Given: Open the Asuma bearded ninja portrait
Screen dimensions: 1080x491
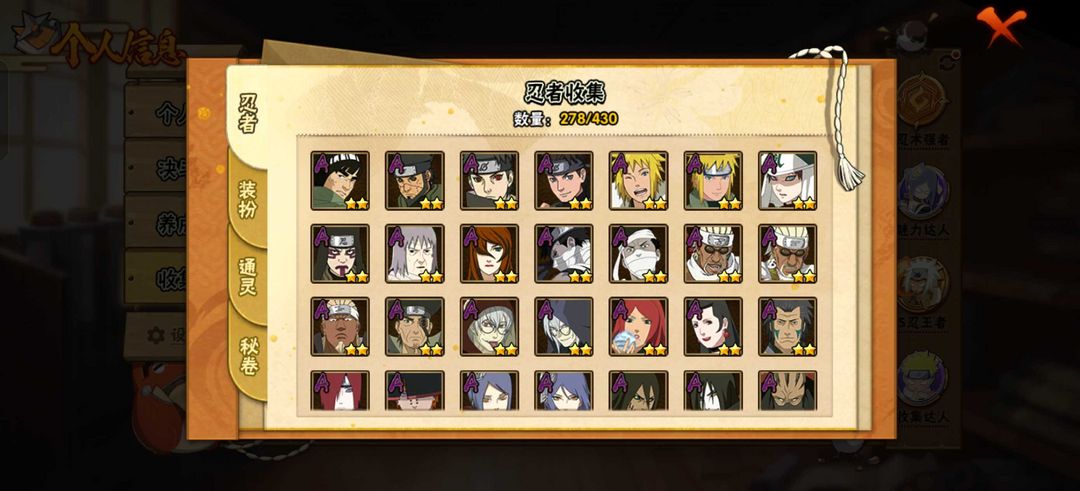Looking at the screenshot, I should (x=415, y=180).
